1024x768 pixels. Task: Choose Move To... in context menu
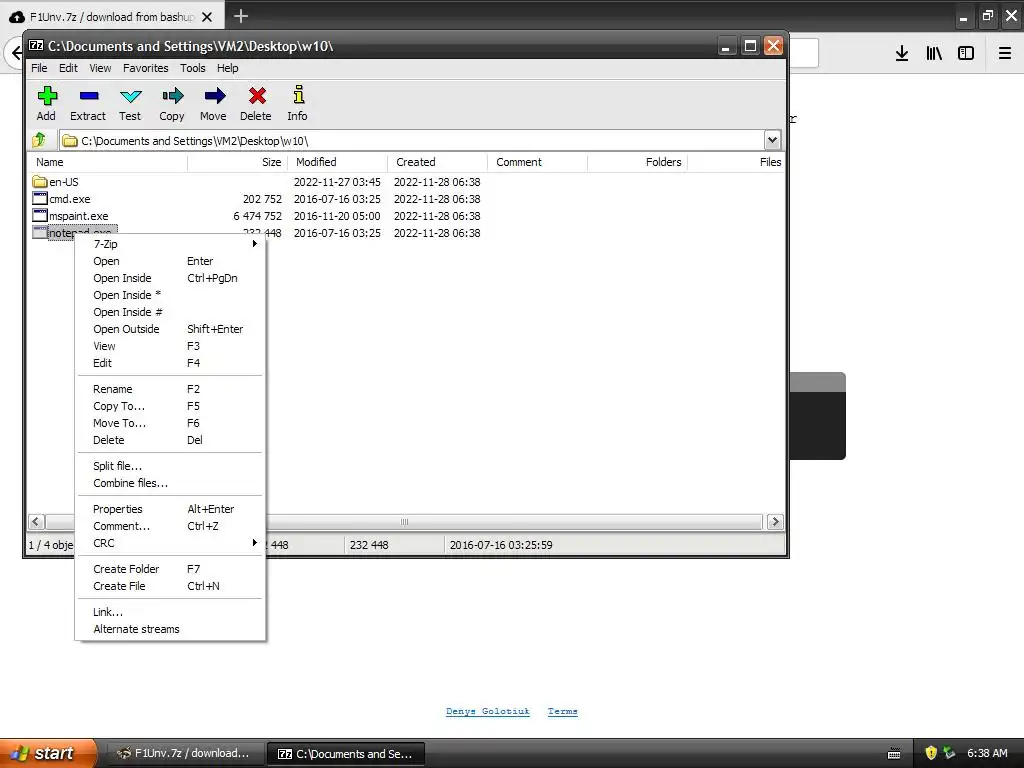tap(170, 423)
